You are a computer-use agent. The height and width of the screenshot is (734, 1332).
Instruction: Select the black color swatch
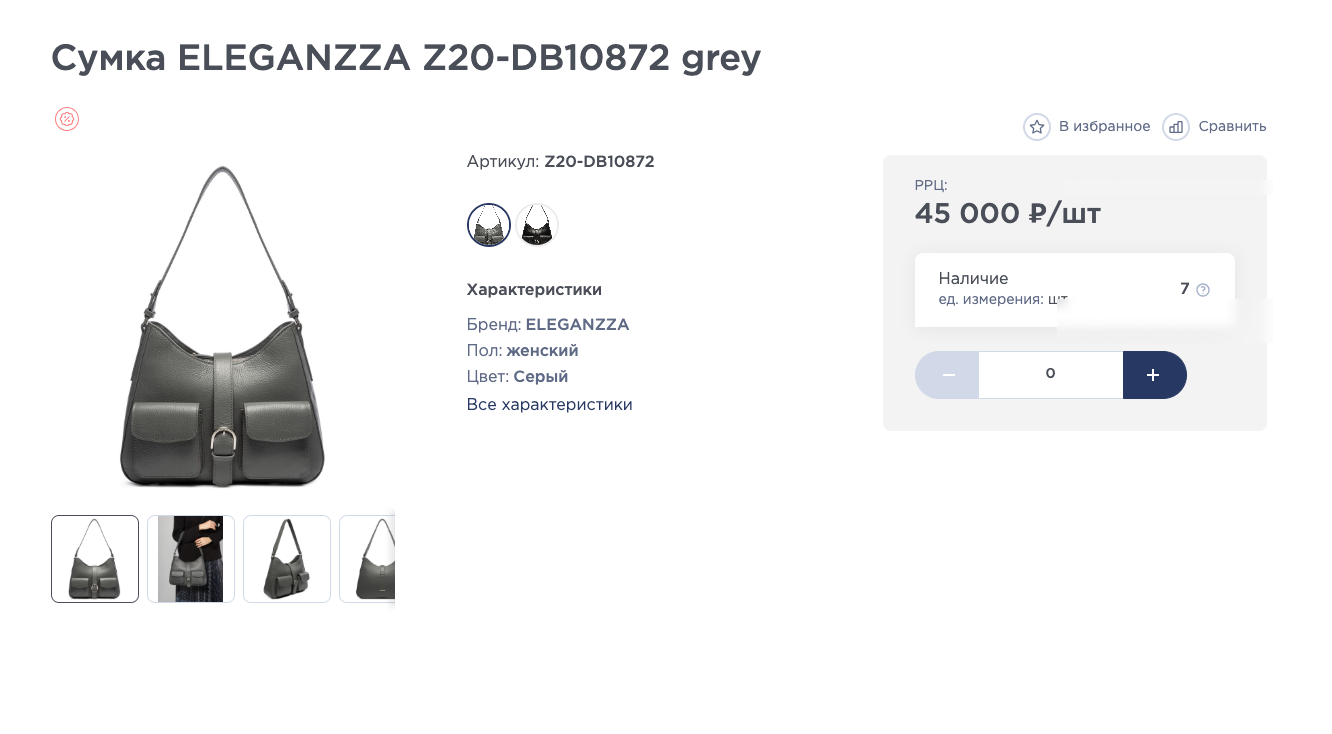537,225
